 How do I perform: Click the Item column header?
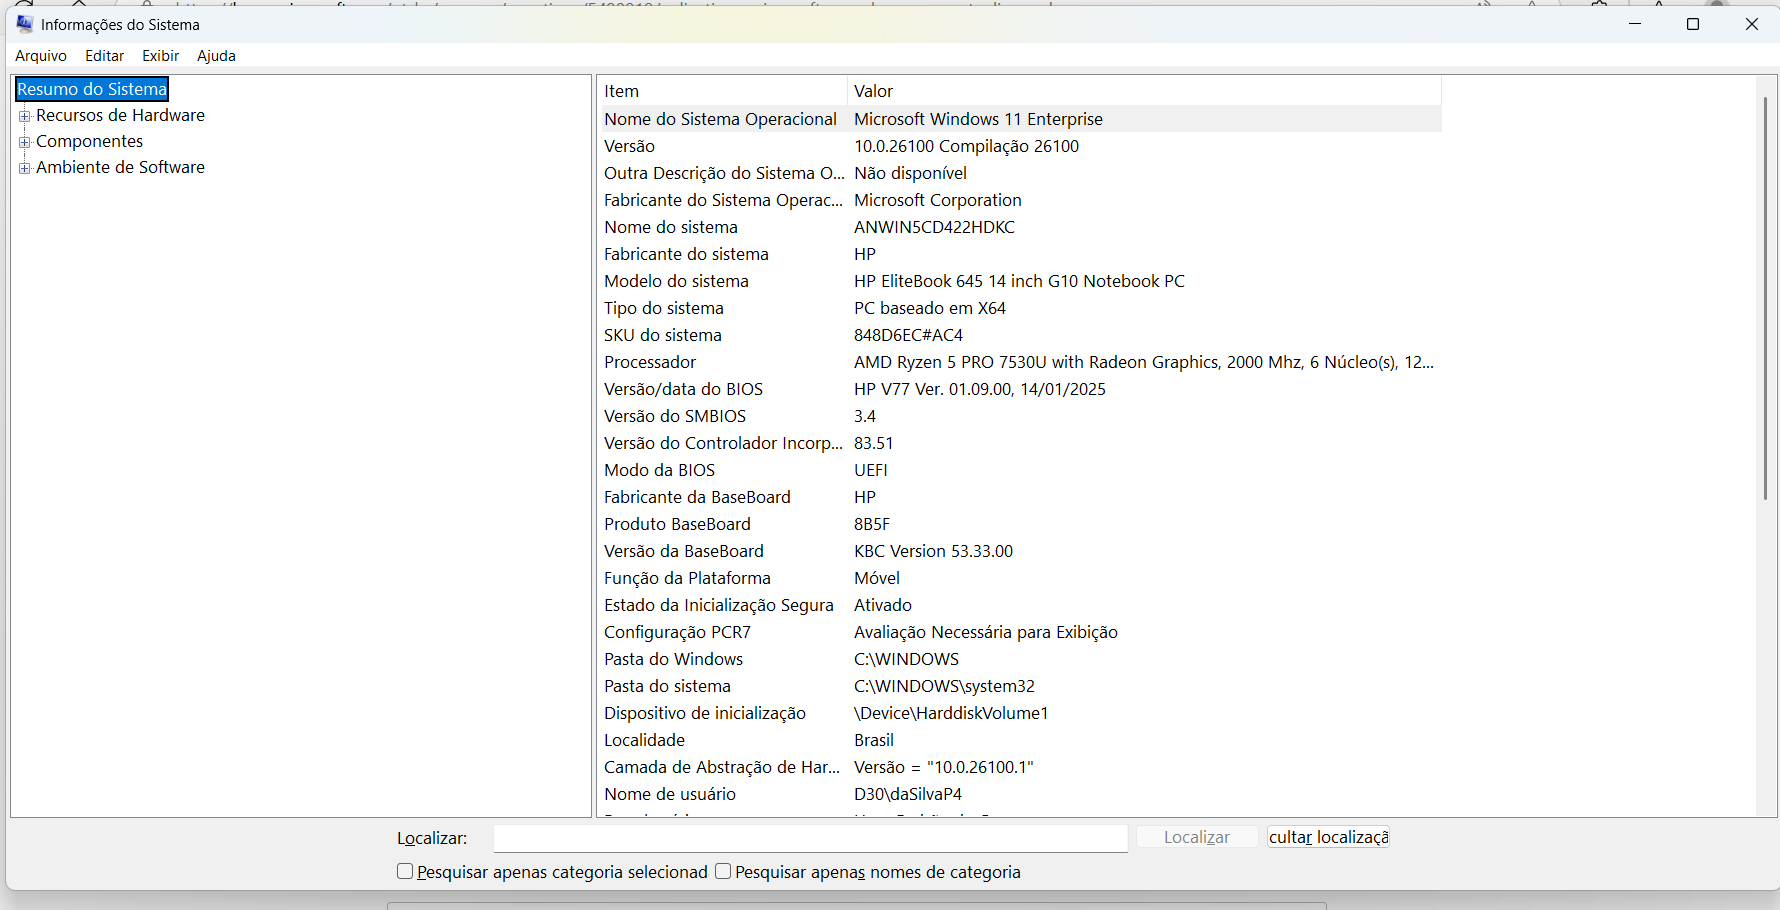(723, 91)
